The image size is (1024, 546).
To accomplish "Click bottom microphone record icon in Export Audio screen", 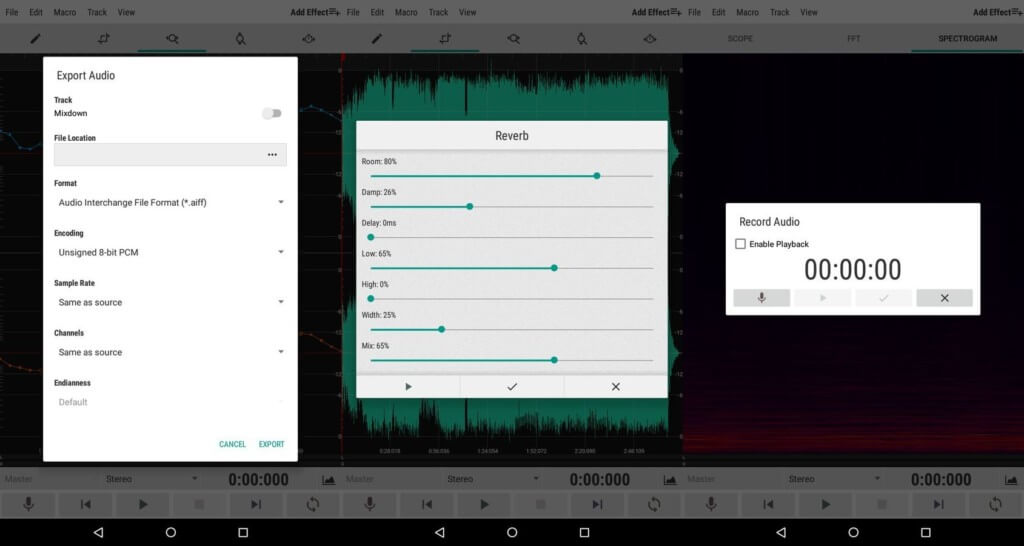I will point(28,504).
